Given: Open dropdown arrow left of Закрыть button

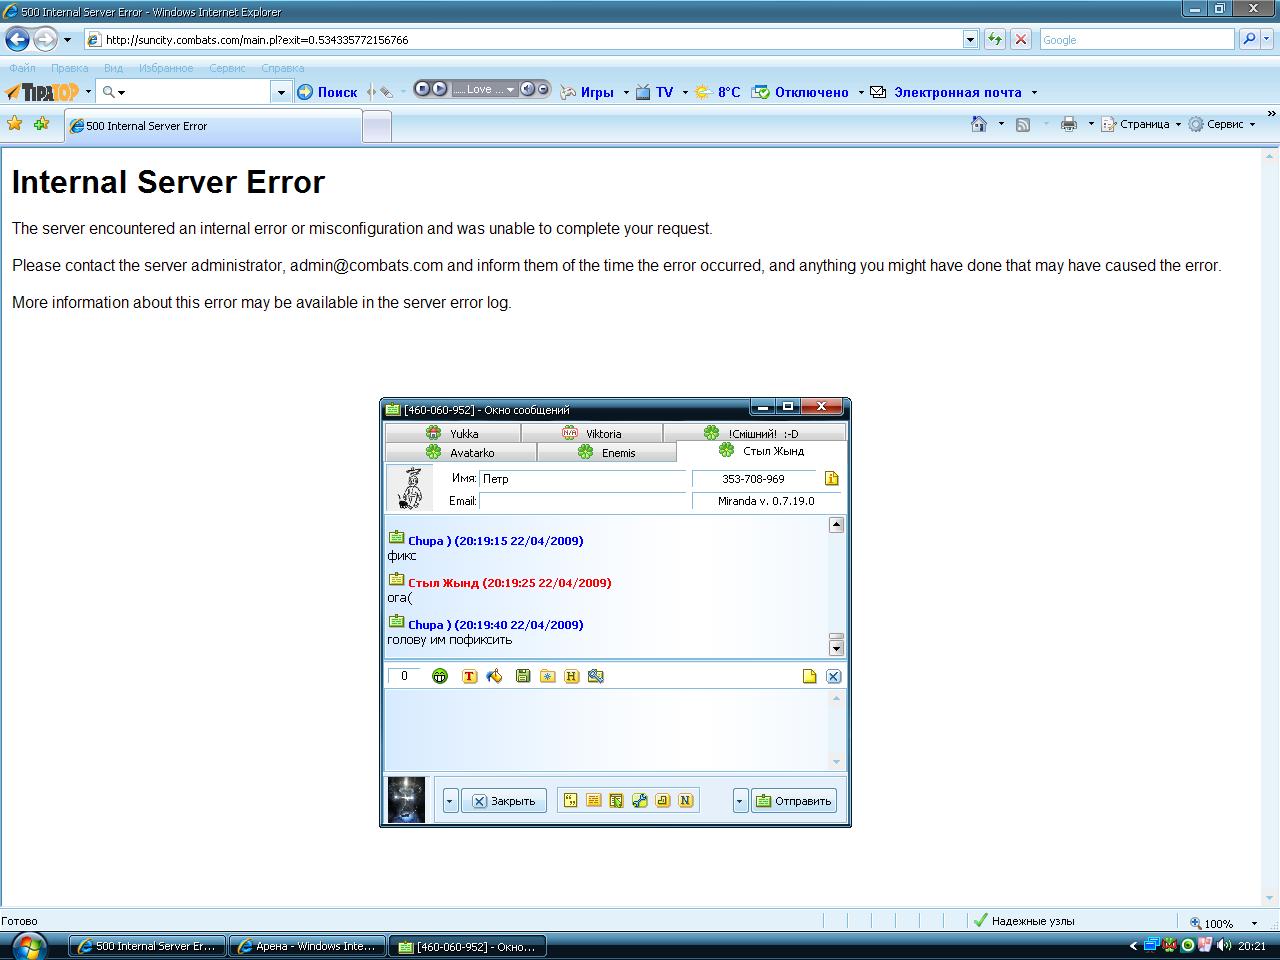Looking at the screenshot, I should click(x=450, y=801).
